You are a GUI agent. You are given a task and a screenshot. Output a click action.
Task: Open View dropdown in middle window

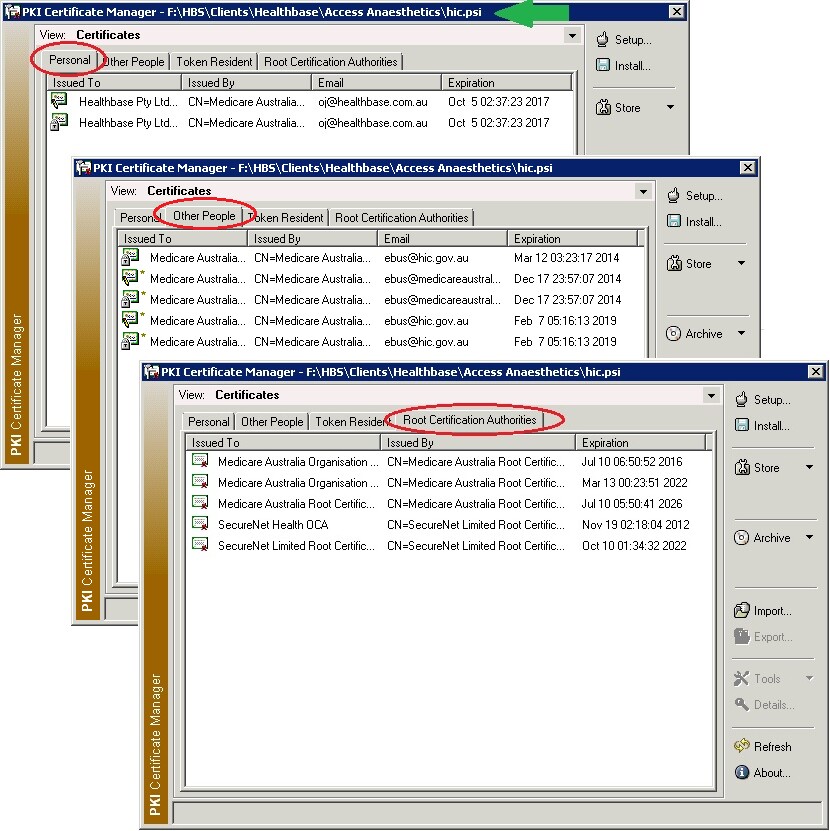point(643,191)
